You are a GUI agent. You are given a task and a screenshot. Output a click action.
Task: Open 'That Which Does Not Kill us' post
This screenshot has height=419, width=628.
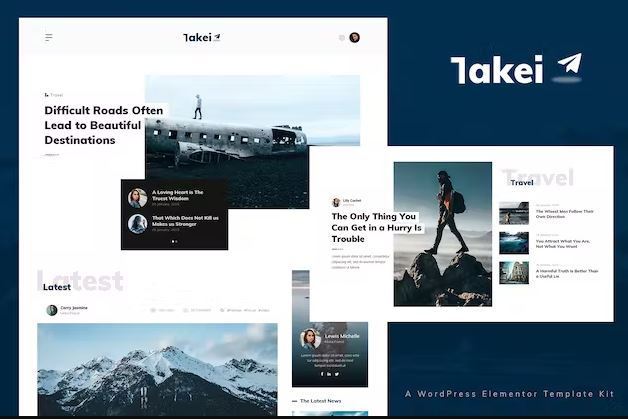185,221
